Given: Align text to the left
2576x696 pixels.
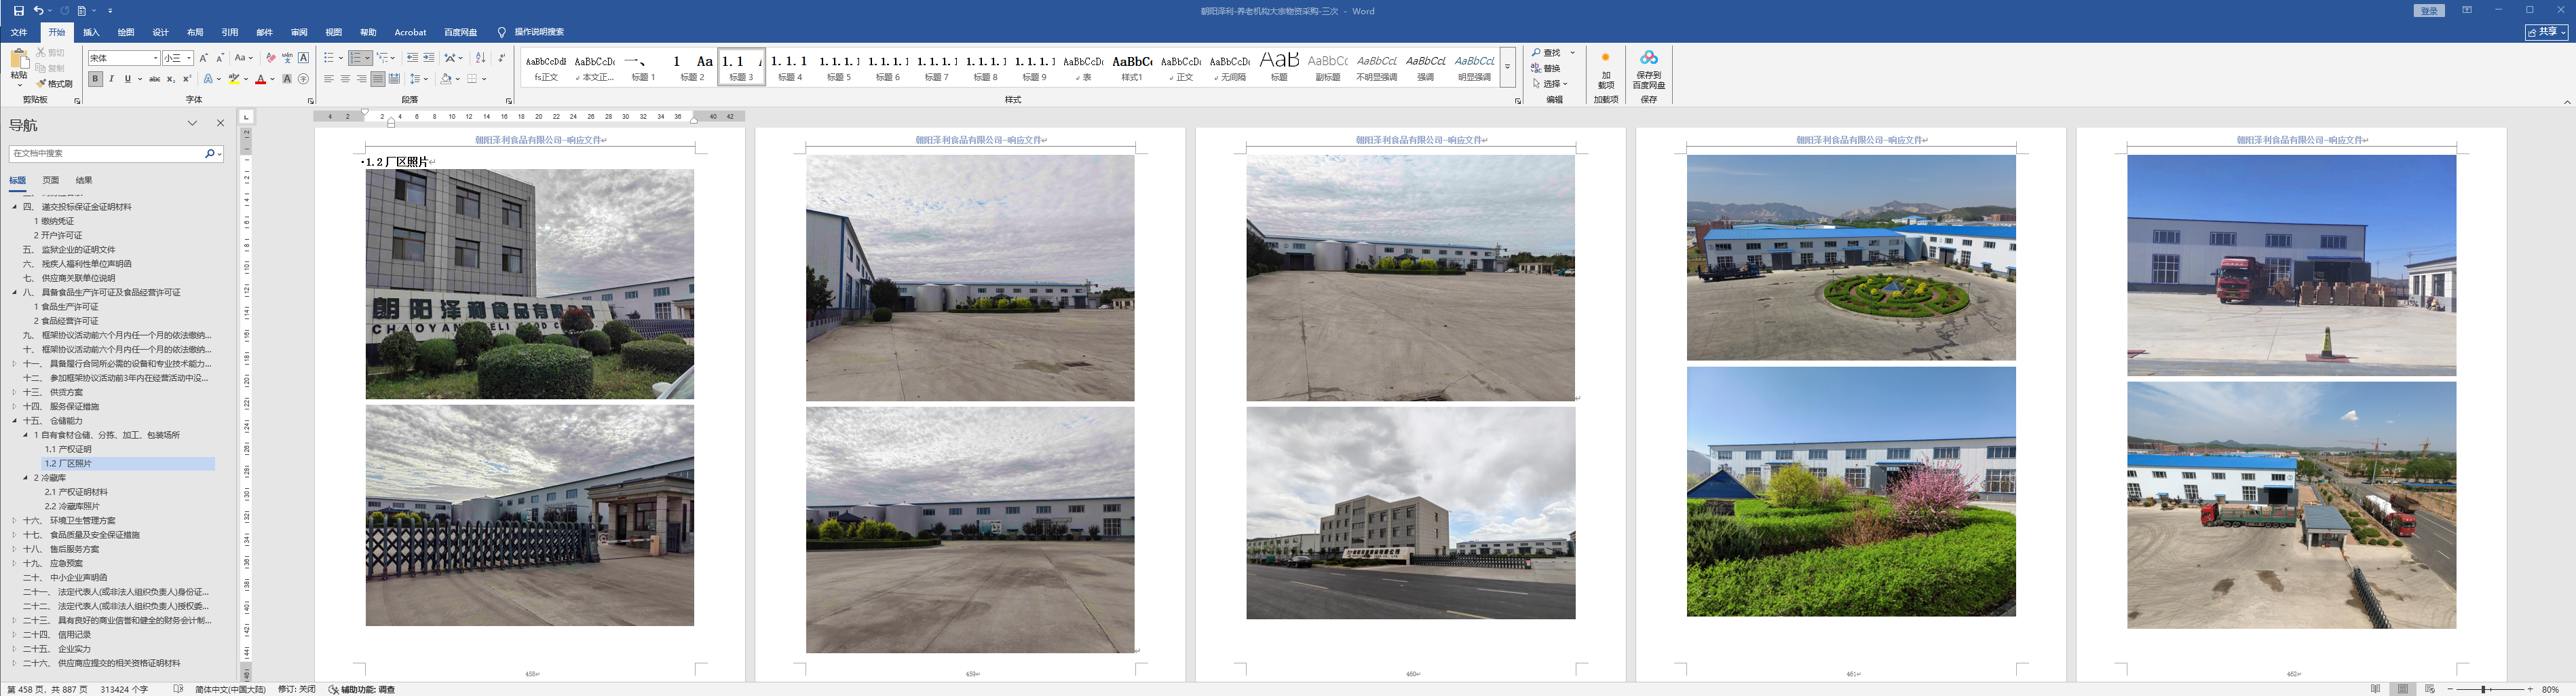Looking at the screenshot, I should coord(329,79).
